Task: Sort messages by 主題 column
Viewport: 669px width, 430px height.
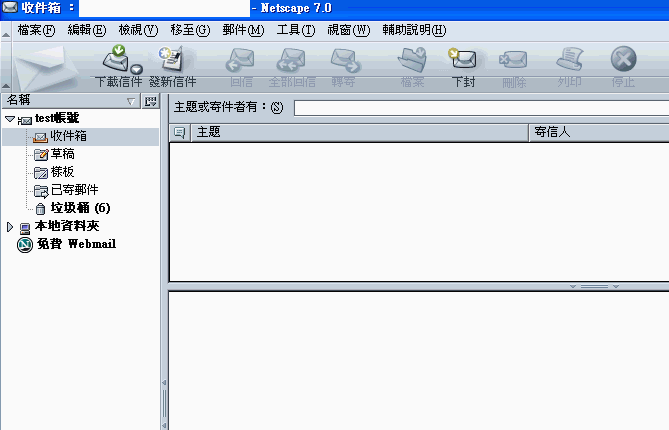Action: 359,133
